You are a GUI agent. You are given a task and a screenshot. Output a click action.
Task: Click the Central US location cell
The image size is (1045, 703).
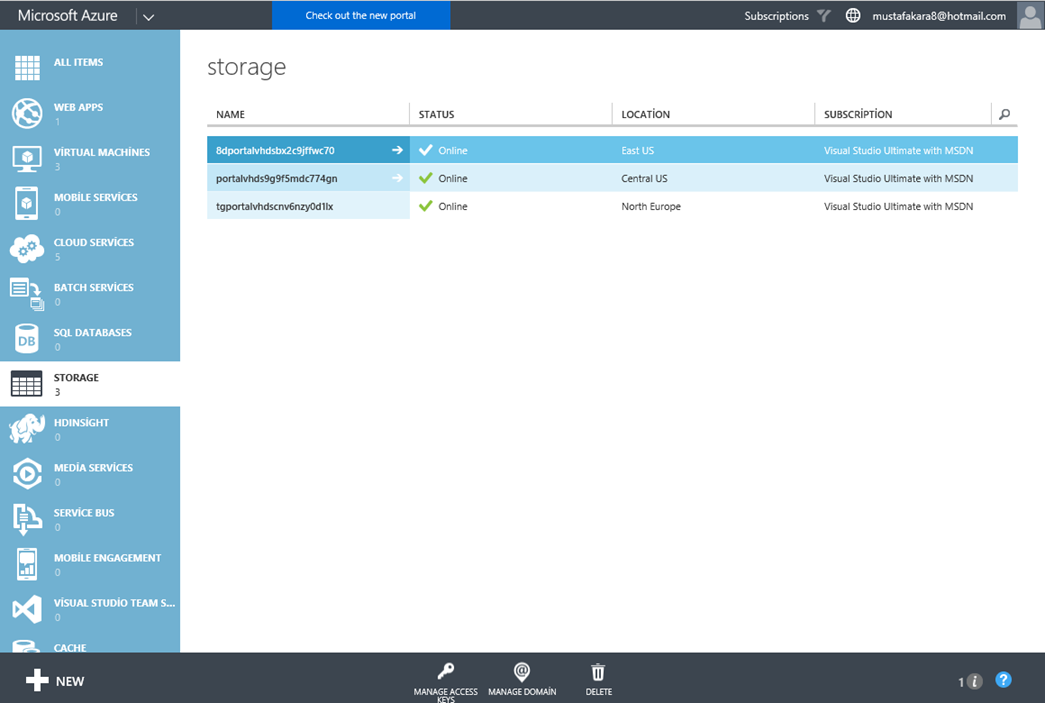click(x=644, y=179)
